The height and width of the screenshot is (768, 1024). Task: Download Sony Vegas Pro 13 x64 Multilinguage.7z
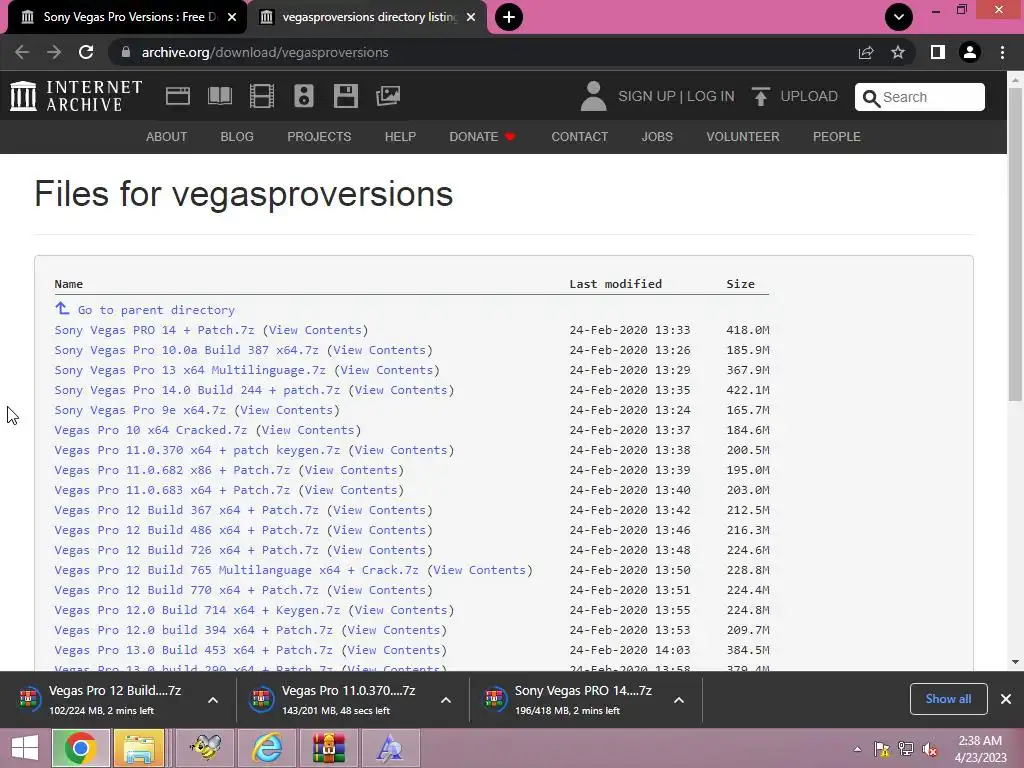coord(190,370)
